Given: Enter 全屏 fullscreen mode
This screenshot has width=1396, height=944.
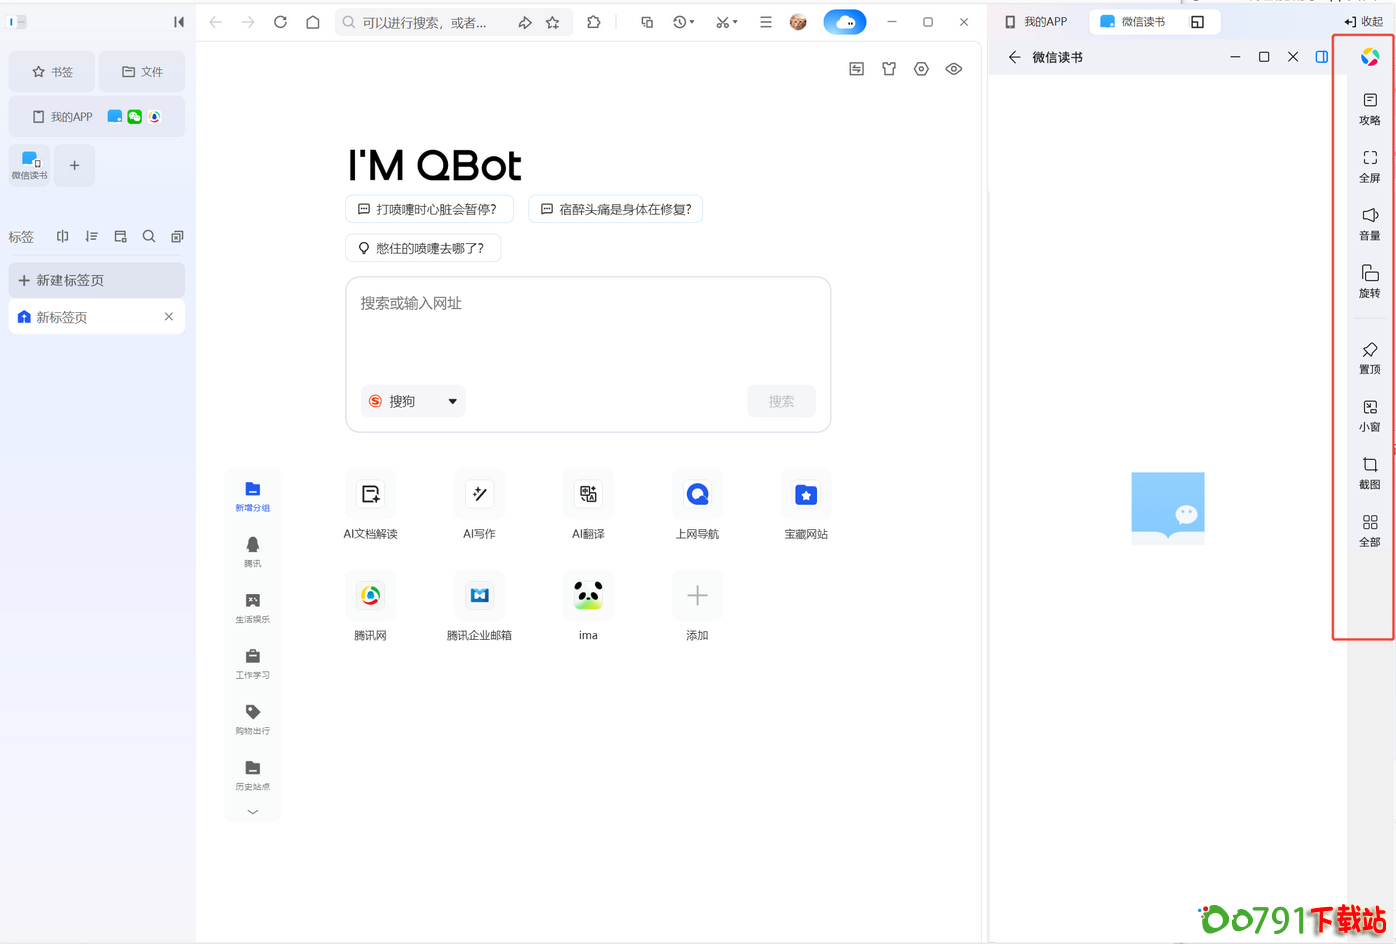Looking at the screenshot, I should (x=1369, y=165).
